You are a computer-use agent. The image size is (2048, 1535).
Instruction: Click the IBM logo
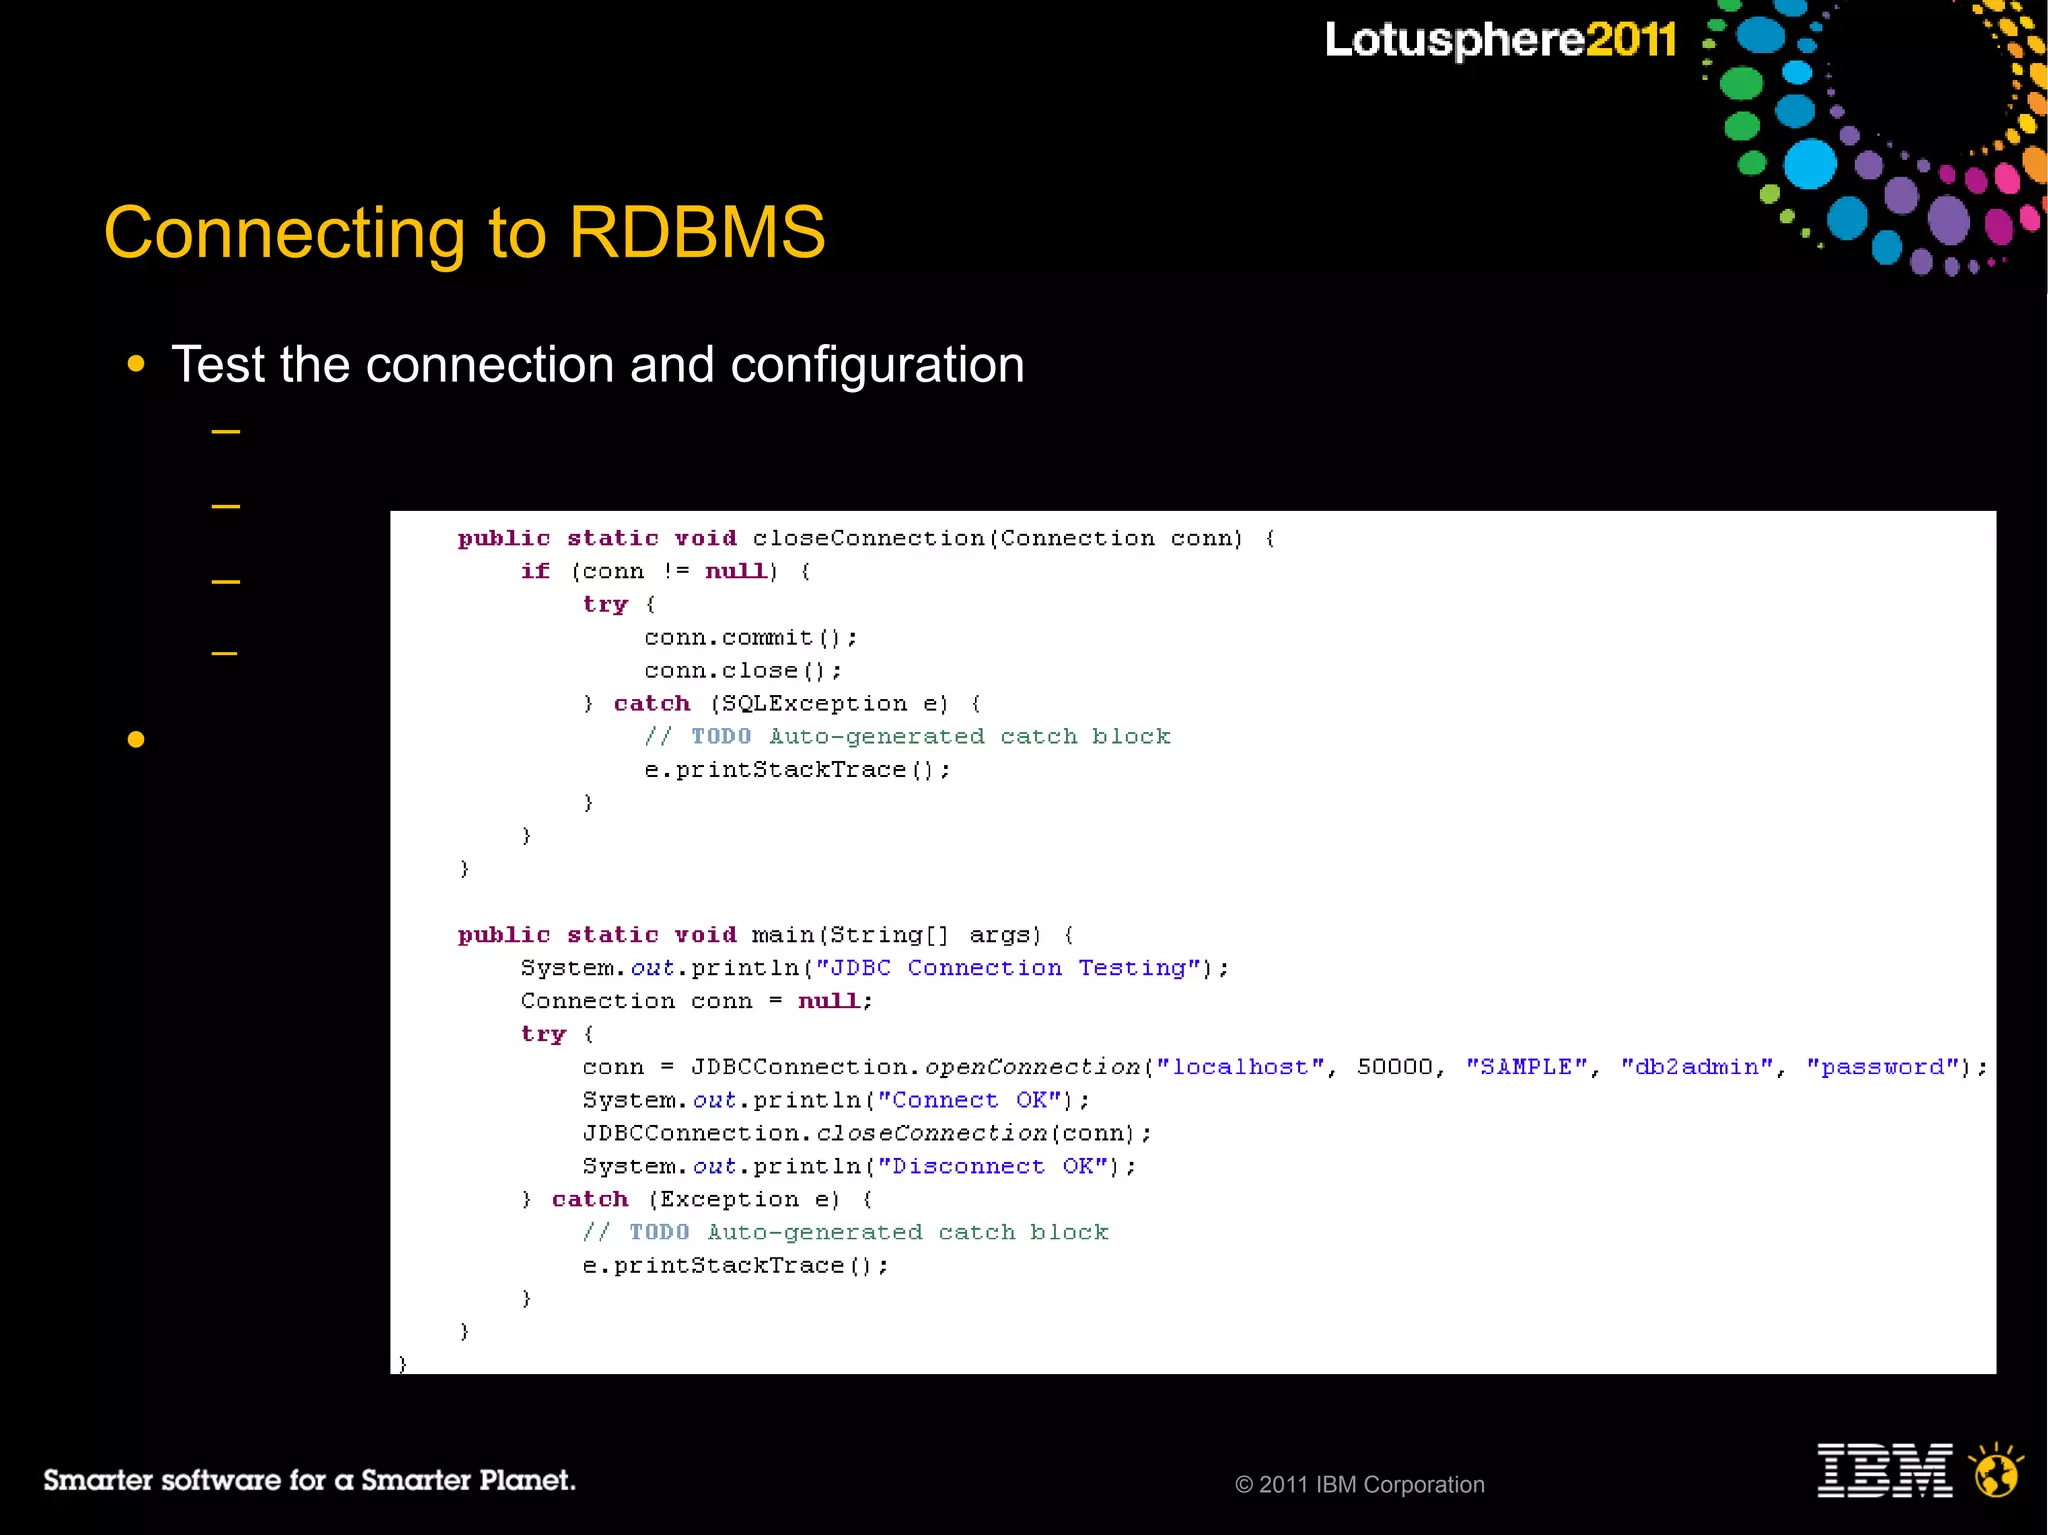tap(1885, 1470)
